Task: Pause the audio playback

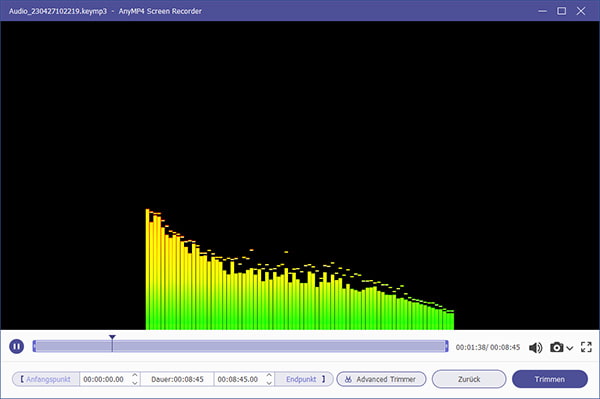Action: click(x=16, y=347)
